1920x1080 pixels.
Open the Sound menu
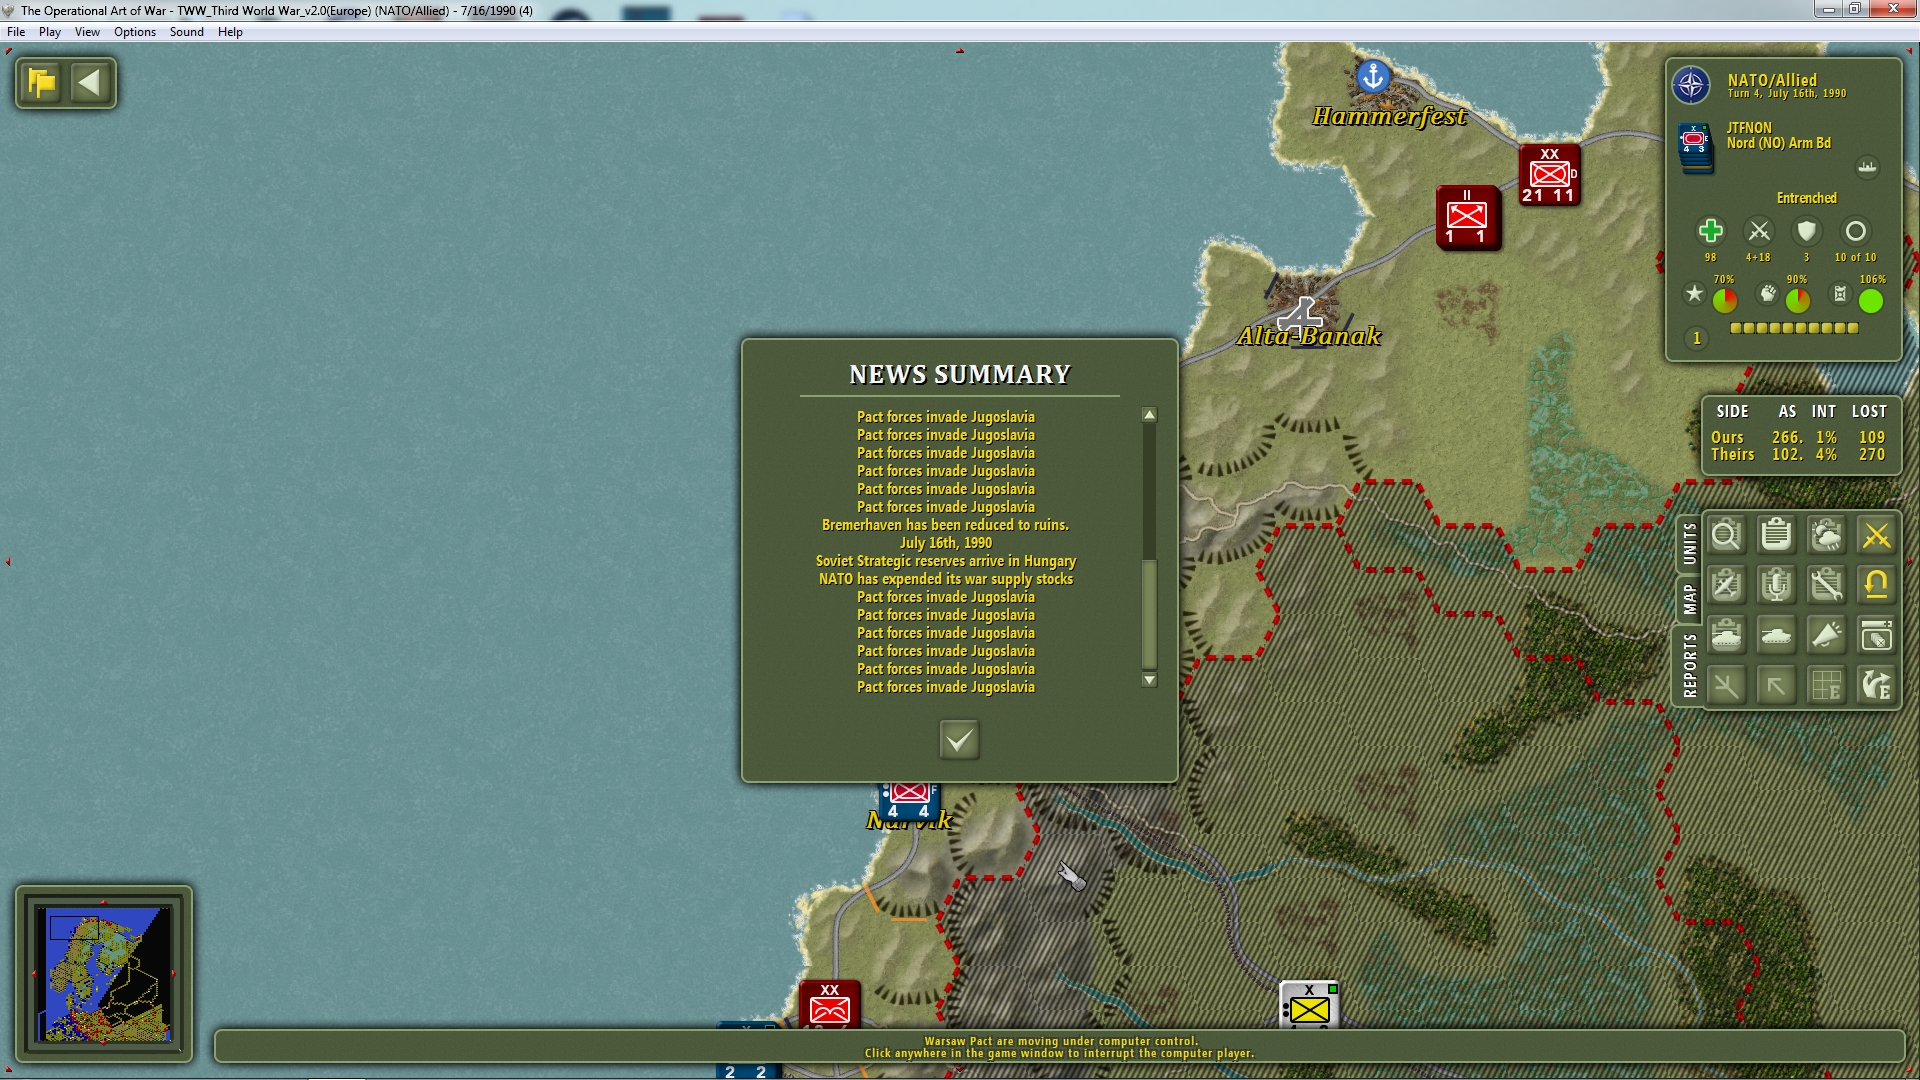click(x=187, y=32)
